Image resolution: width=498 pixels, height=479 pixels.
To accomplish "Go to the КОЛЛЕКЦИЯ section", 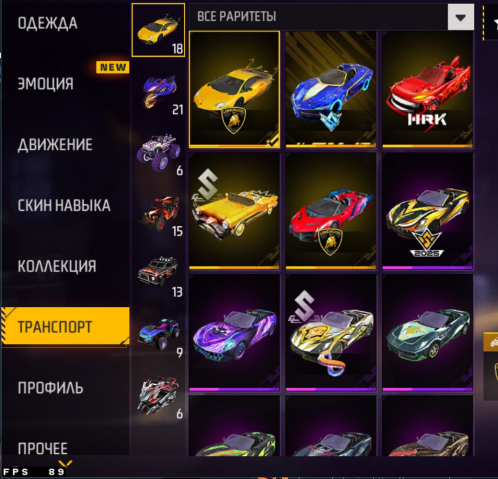I will pos(57,266).
